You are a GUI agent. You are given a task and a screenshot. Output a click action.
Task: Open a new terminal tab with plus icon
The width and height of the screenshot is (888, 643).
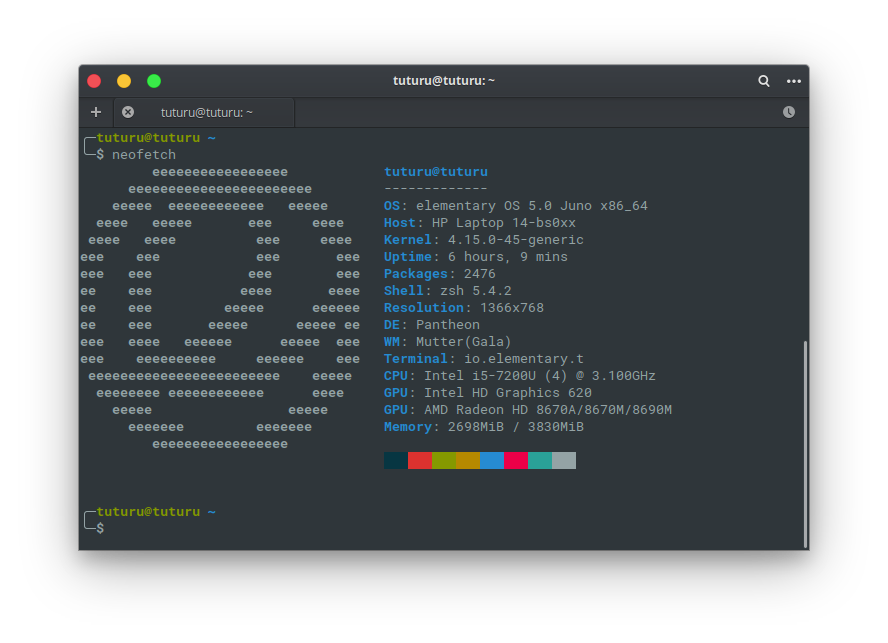[x=96, y=112]
